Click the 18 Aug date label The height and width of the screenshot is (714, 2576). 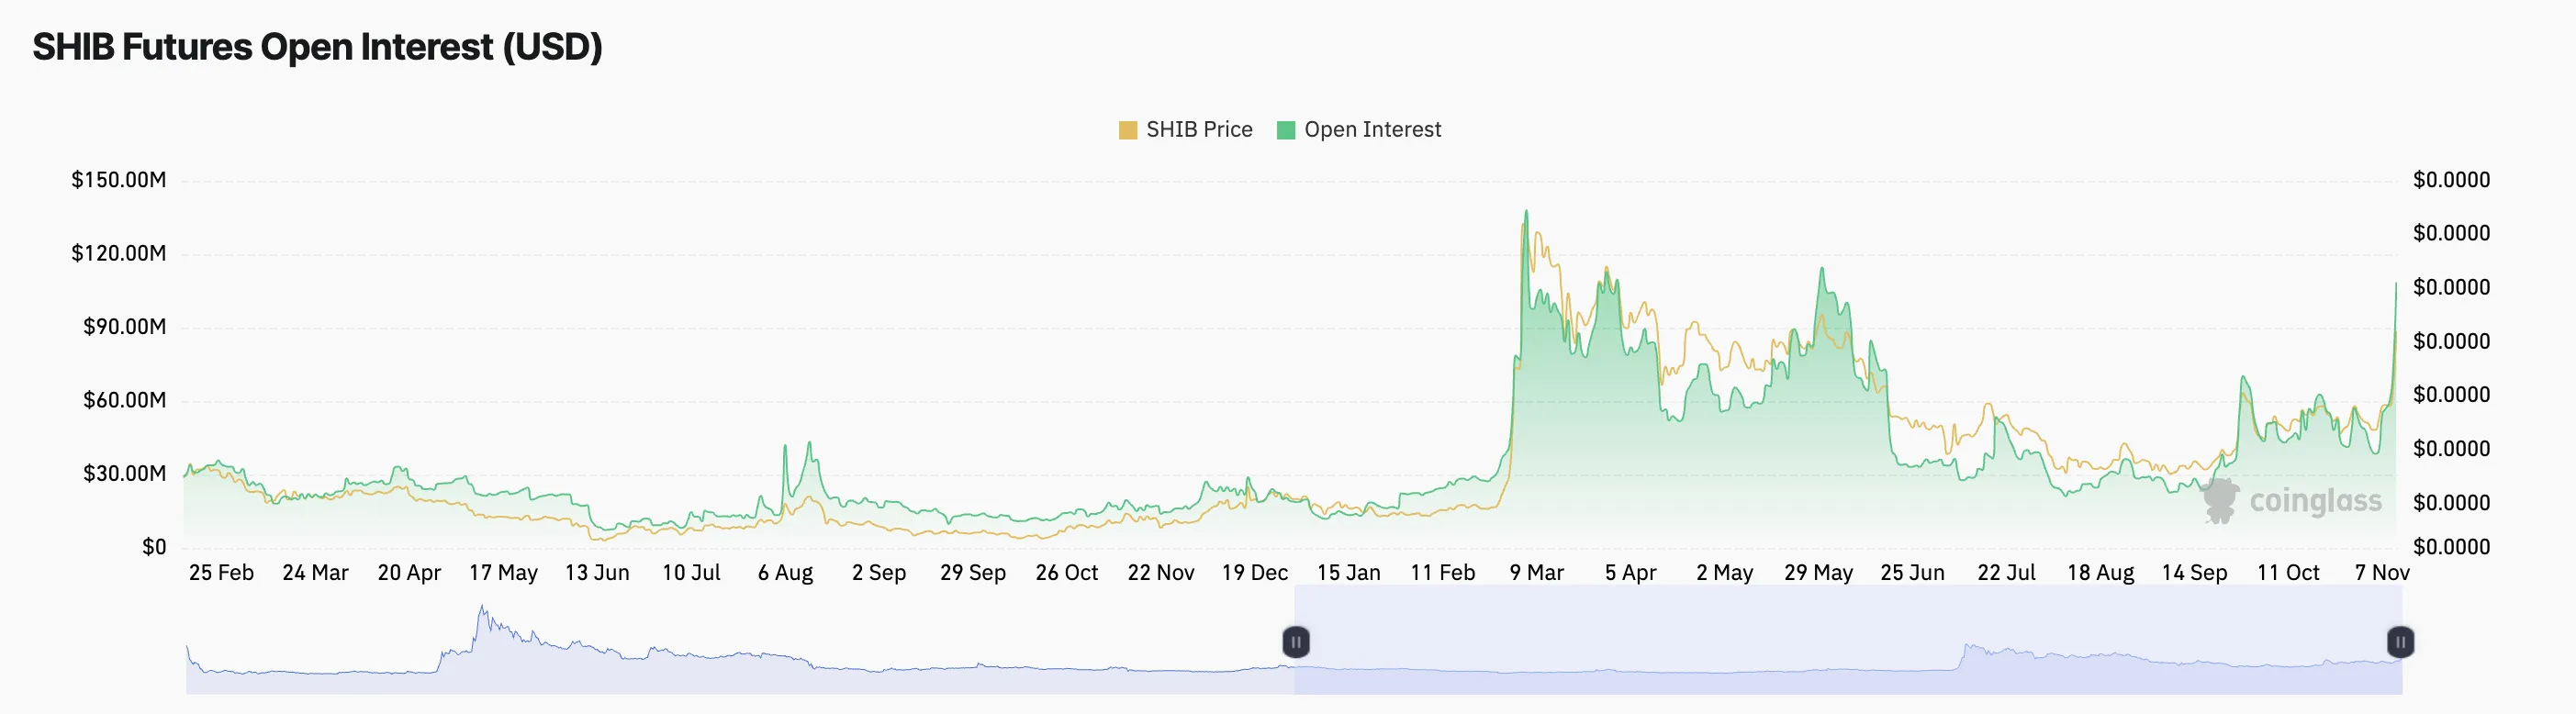tap(2101, 573)
